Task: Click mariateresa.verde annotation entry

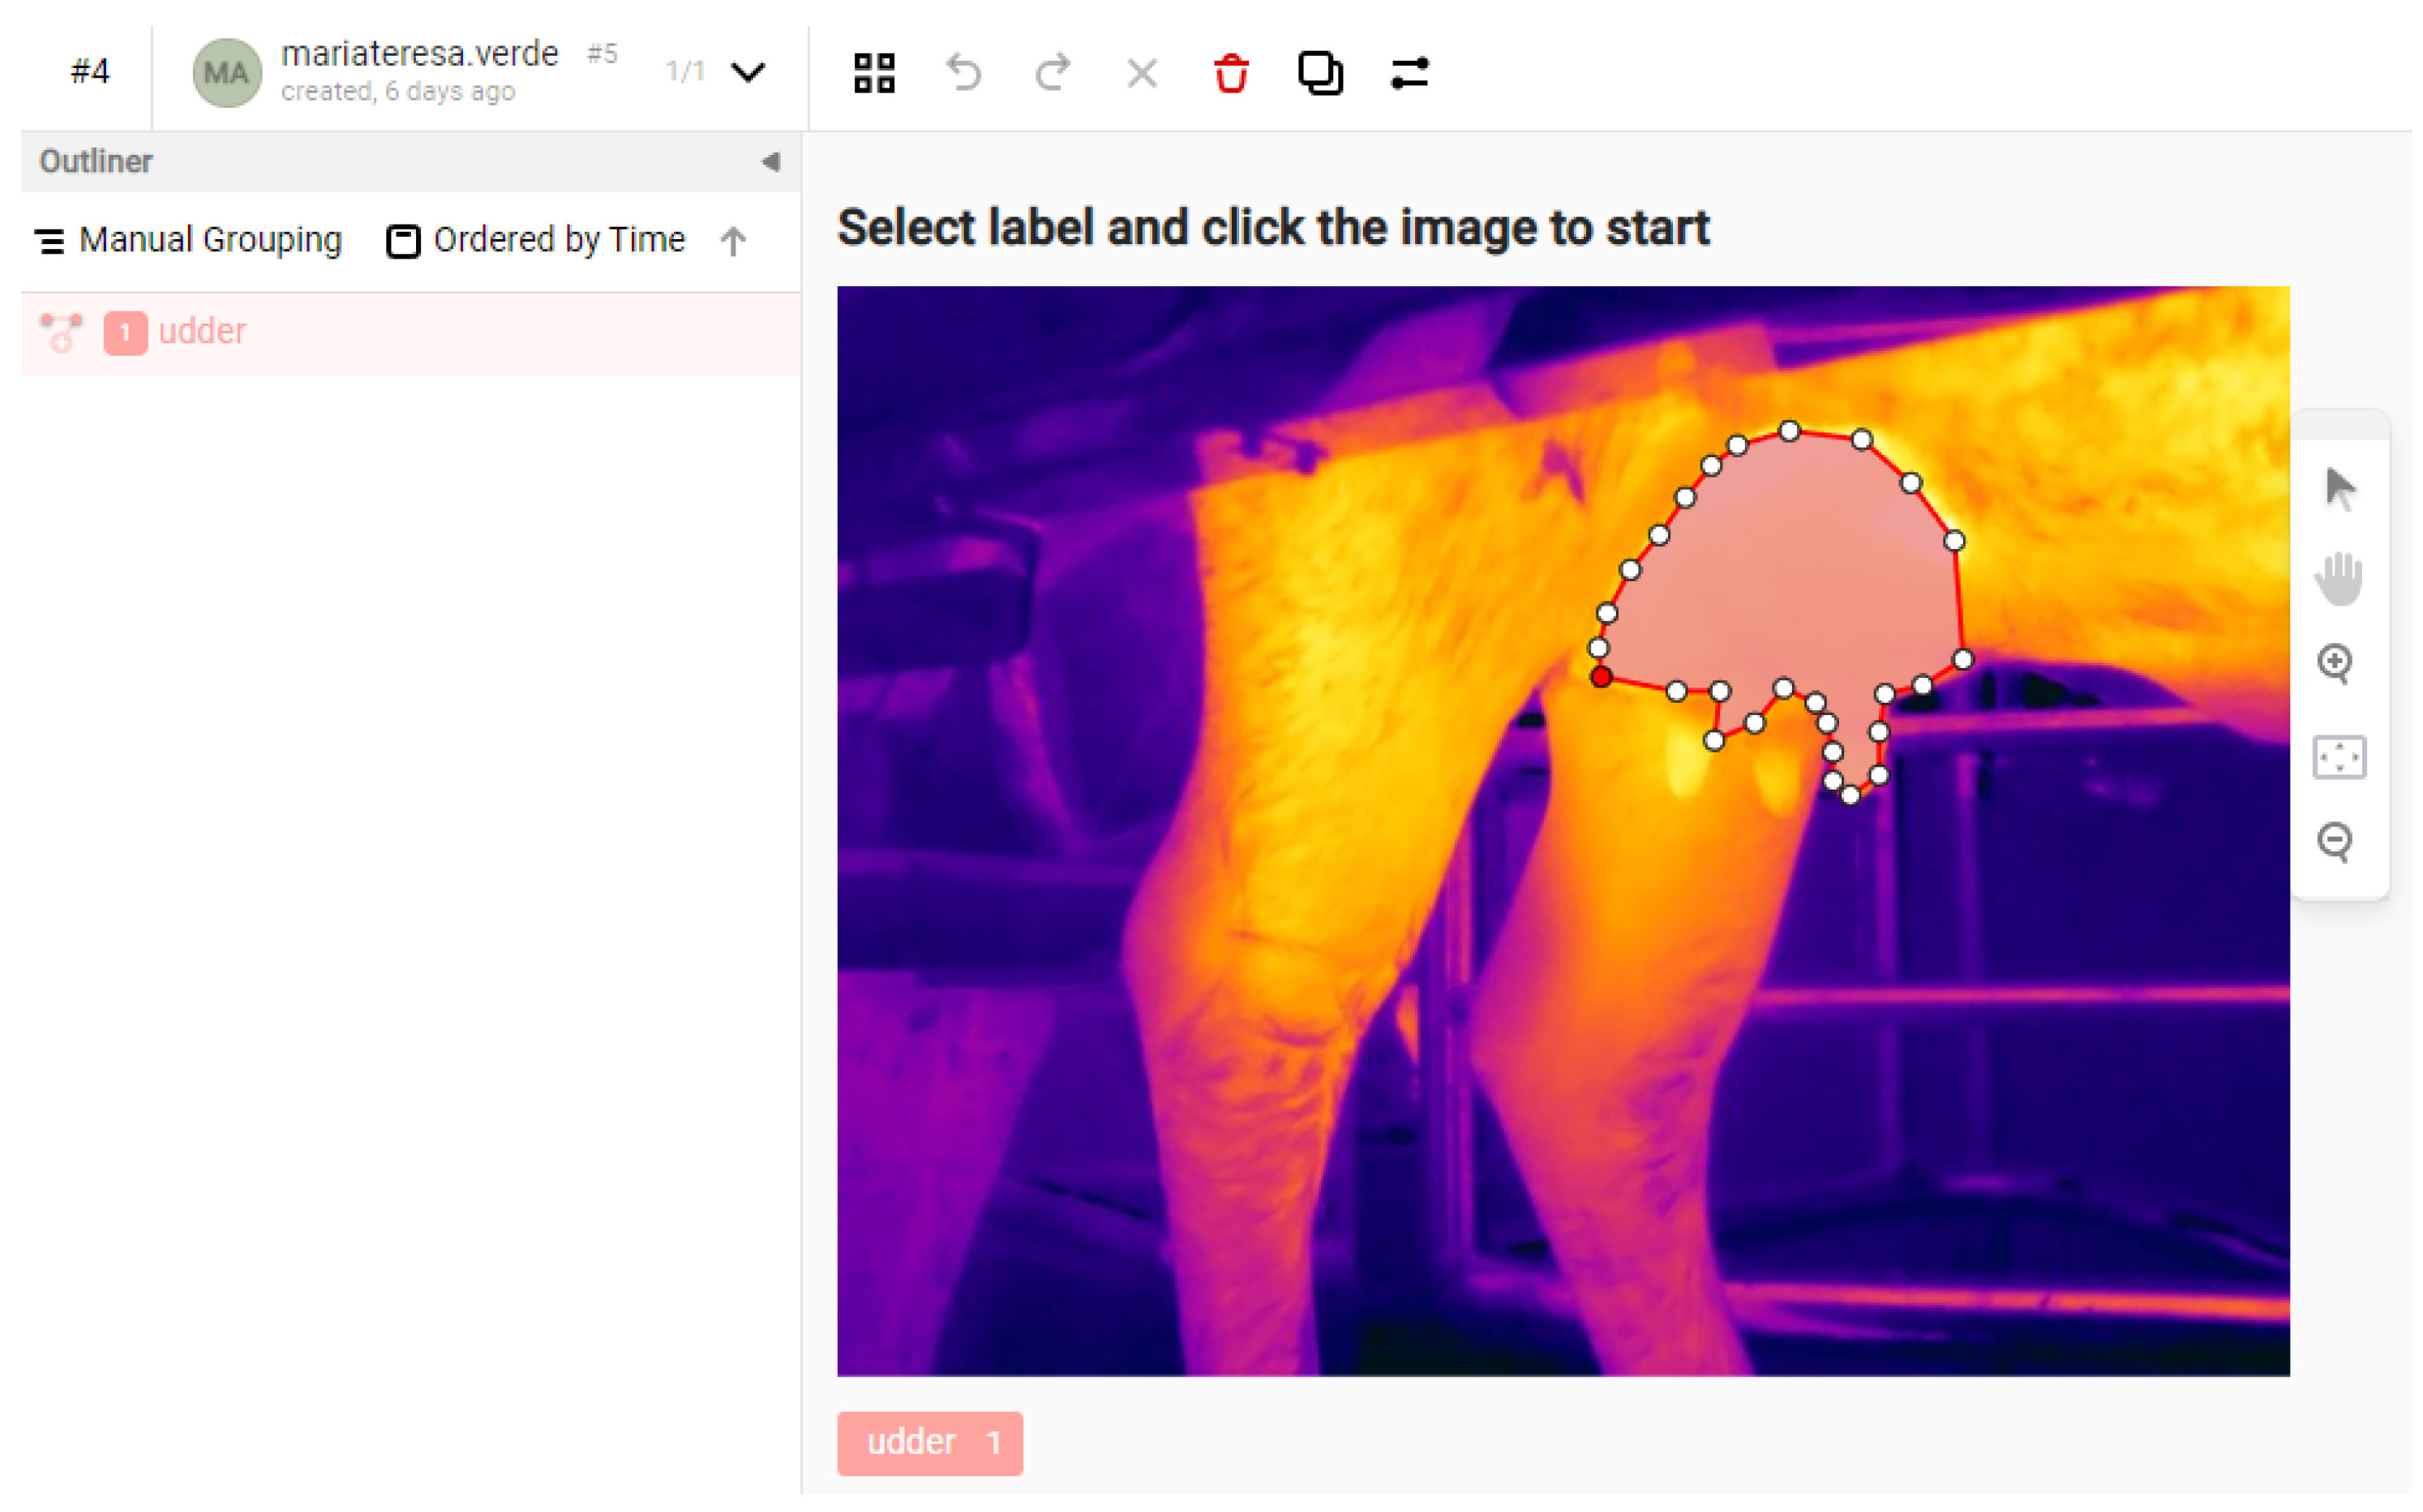Action: coord(421,54)
